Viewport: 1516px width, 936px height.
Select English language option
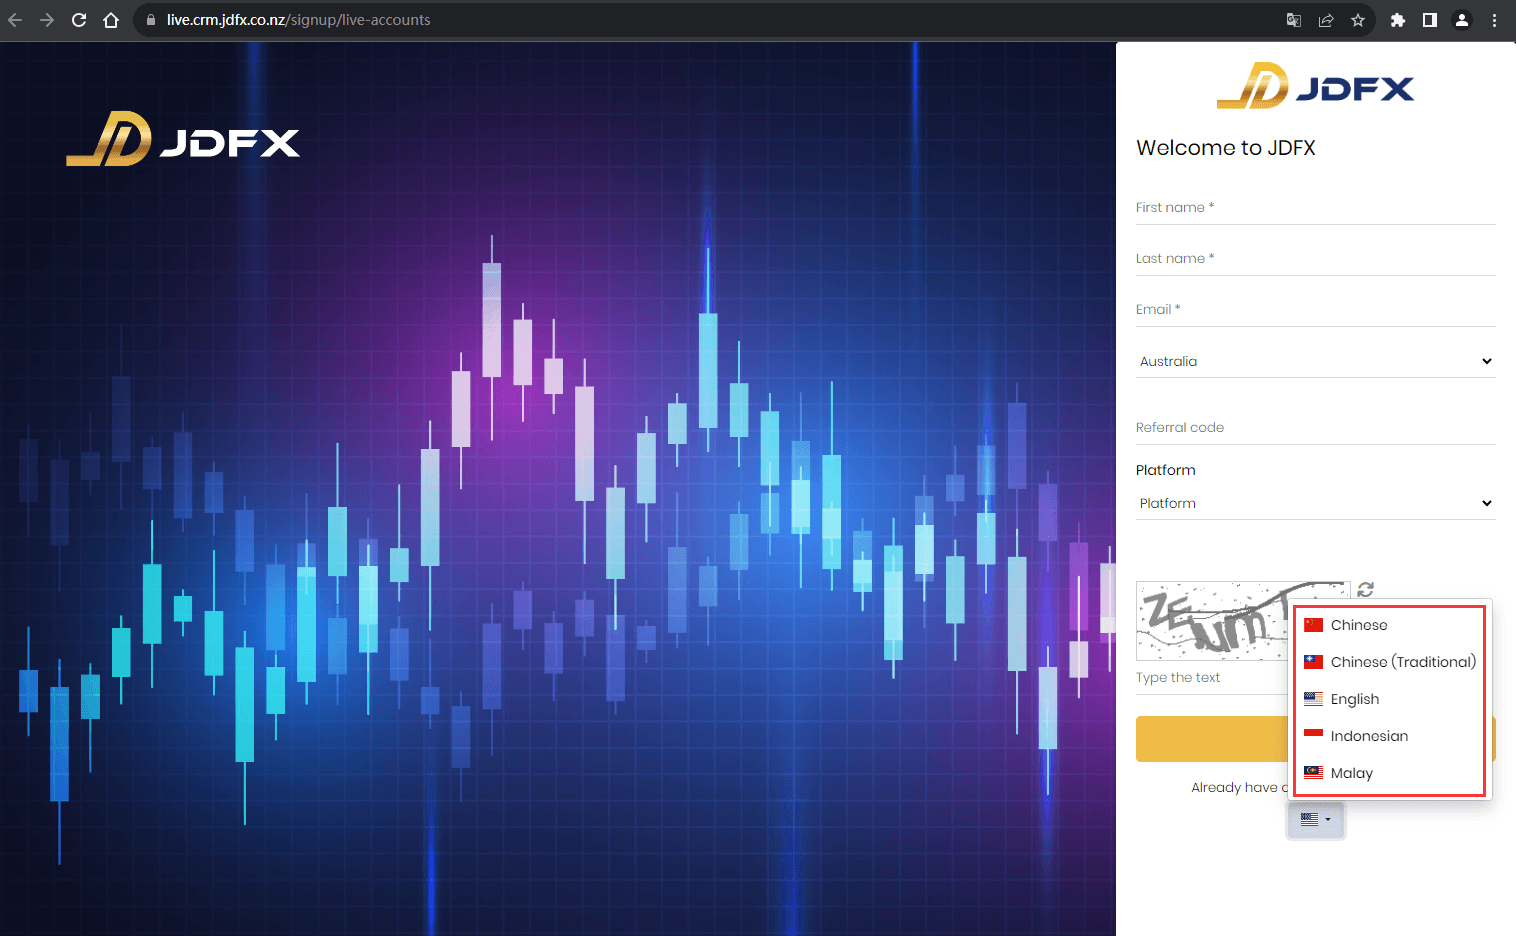tap(1388, 699)
